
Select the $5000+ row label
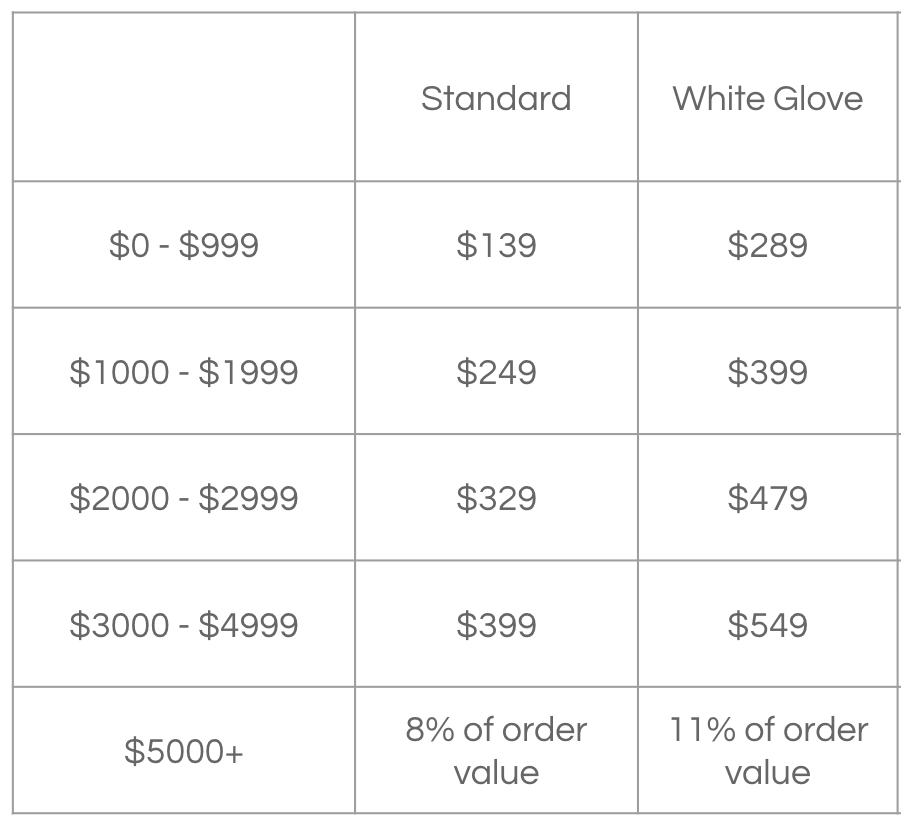[184, 751]
